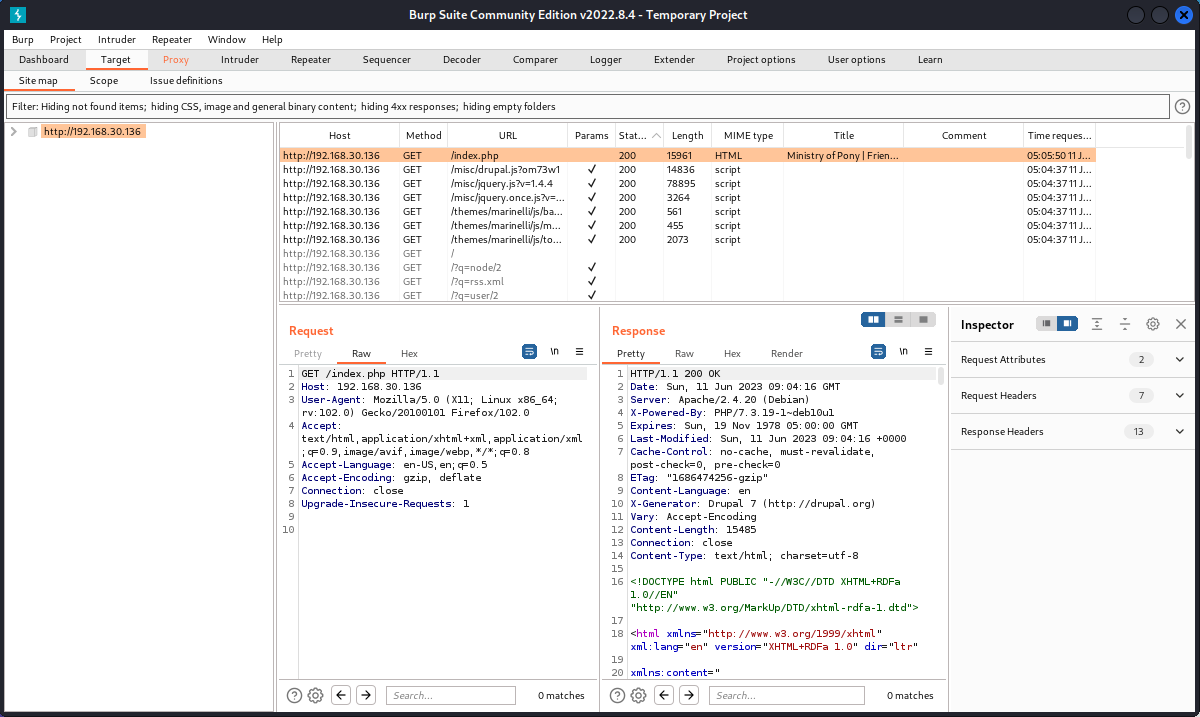Switch to tabbed request/response layout
The width and height of the screenshot is (1200, 717).
point(923,319)
